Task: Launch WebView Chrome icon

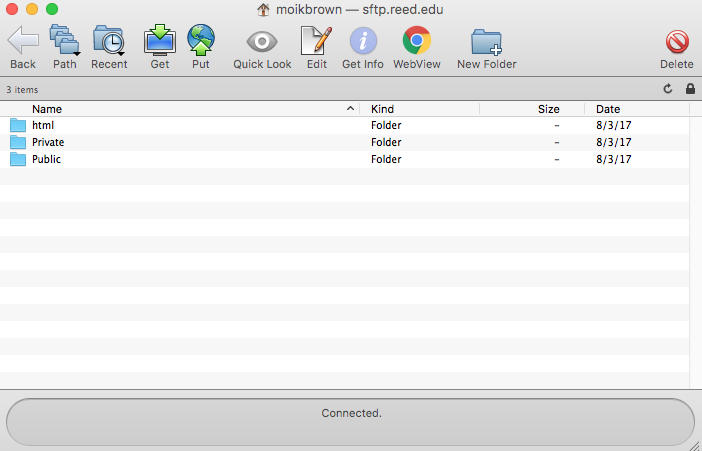Action: 416,41
